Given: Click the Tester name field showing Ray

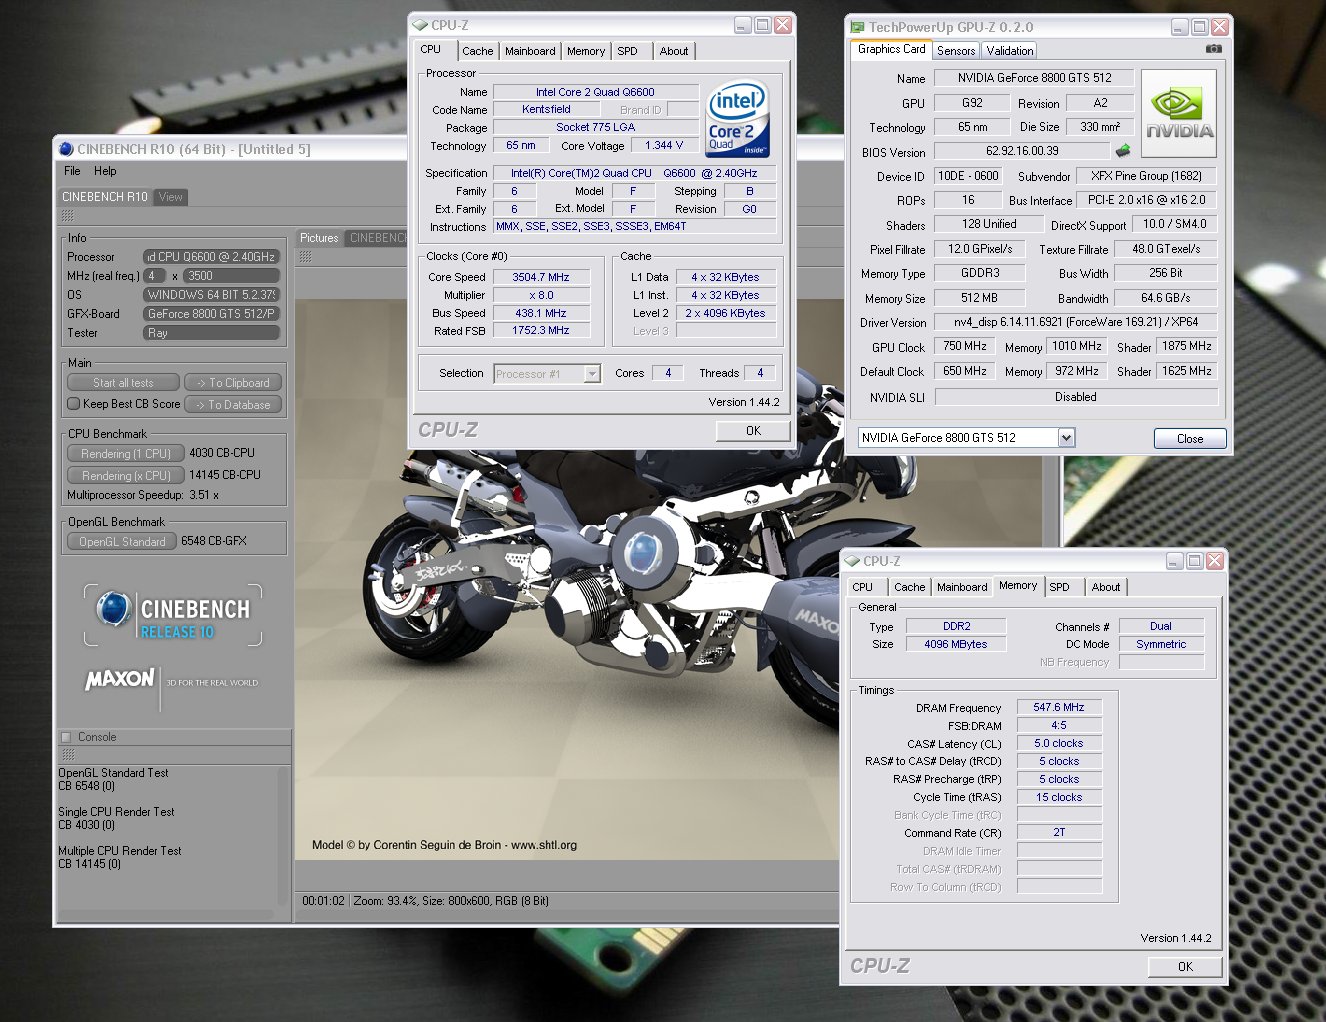Looking at the screenshot, I should click(x=211, y=333).
